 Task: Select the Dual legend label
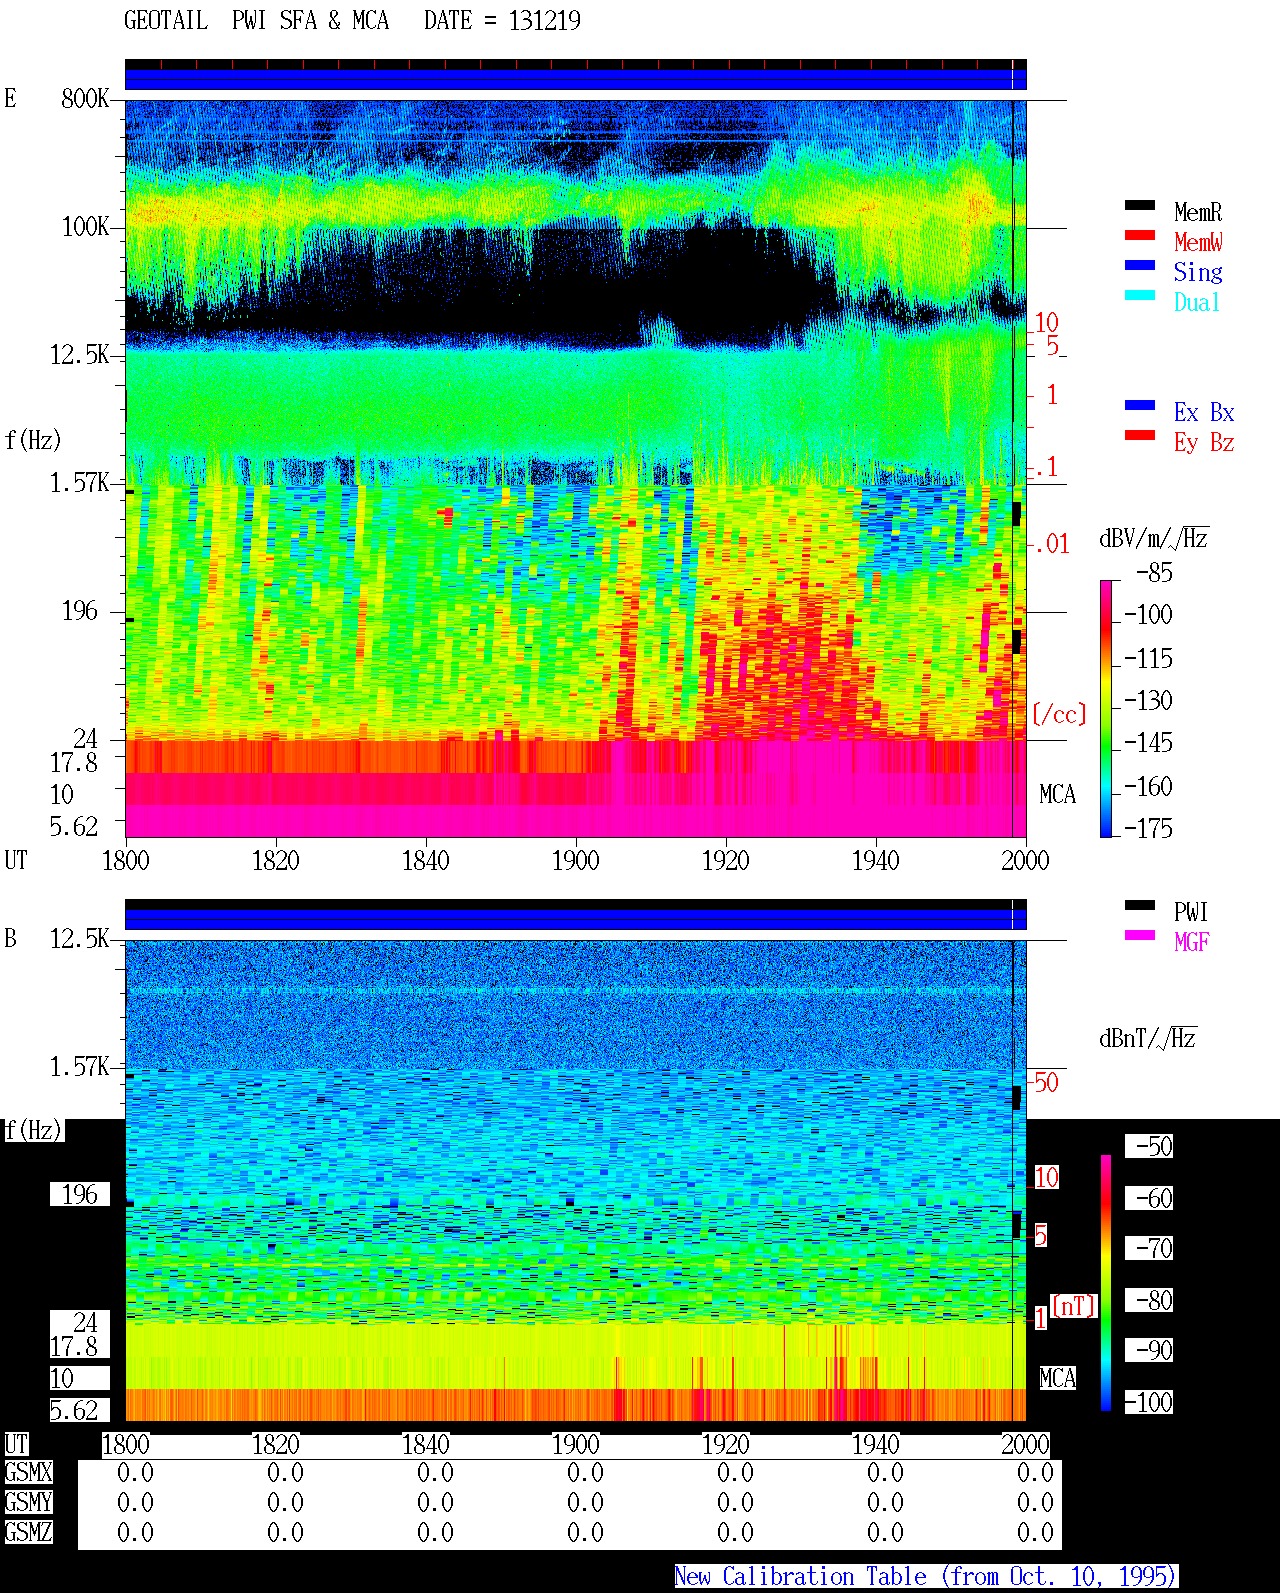pos(1198,302)
